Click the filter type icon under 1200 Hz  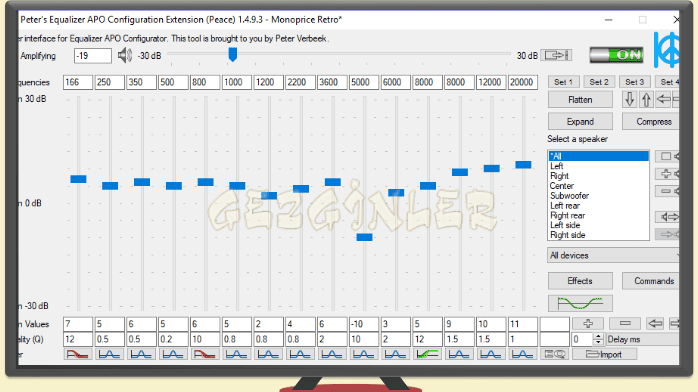[268, 355]
